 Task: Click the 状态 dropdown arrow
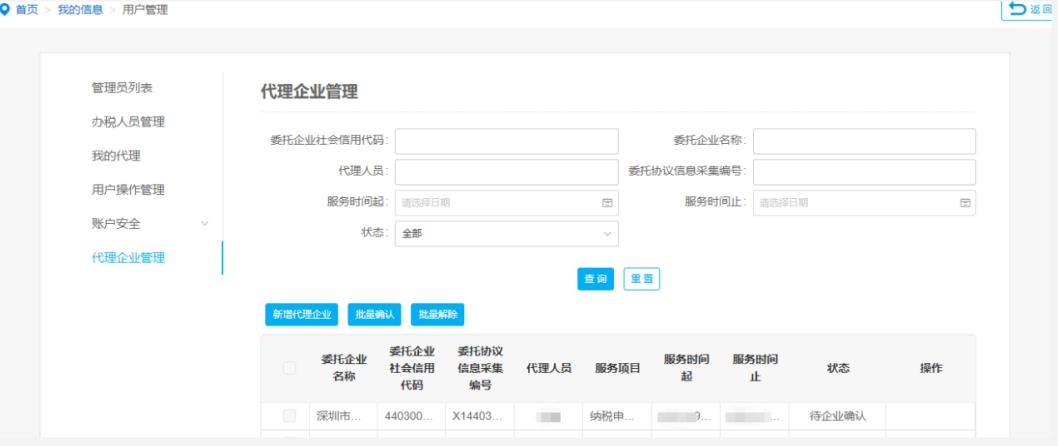606,233
